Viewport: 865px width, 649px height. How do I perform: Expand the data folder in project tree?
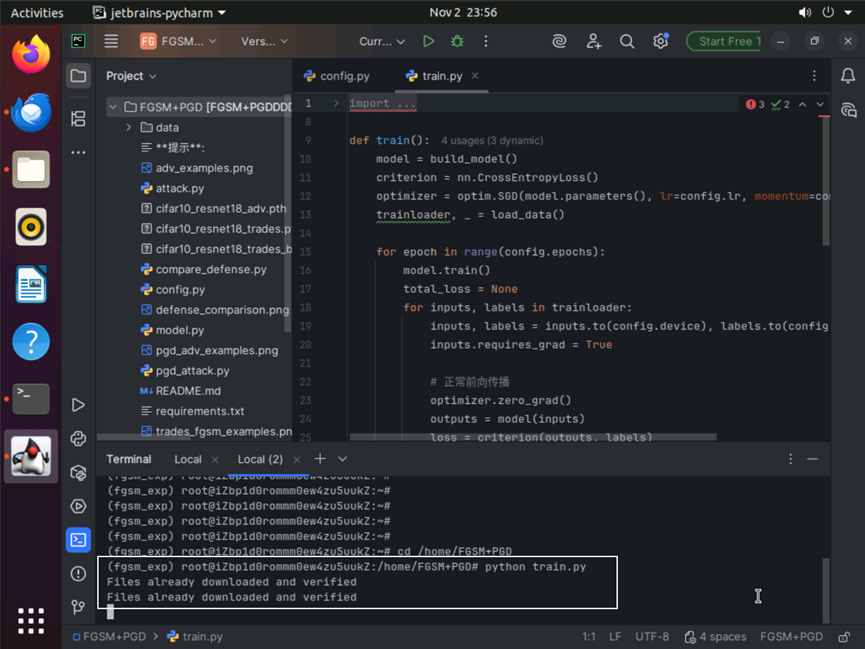tap(128, 128)
